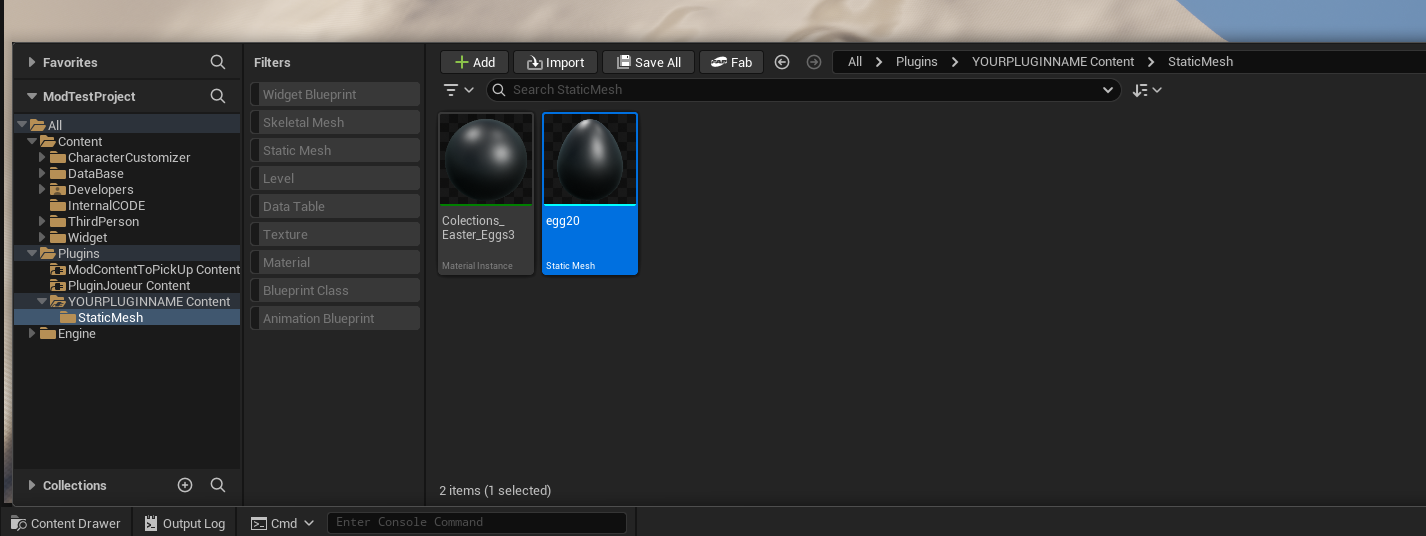Open the sort settings dropdown
Viewport: 1426px width, 536px height.
pyautogui.click(x=1147, y=90)
